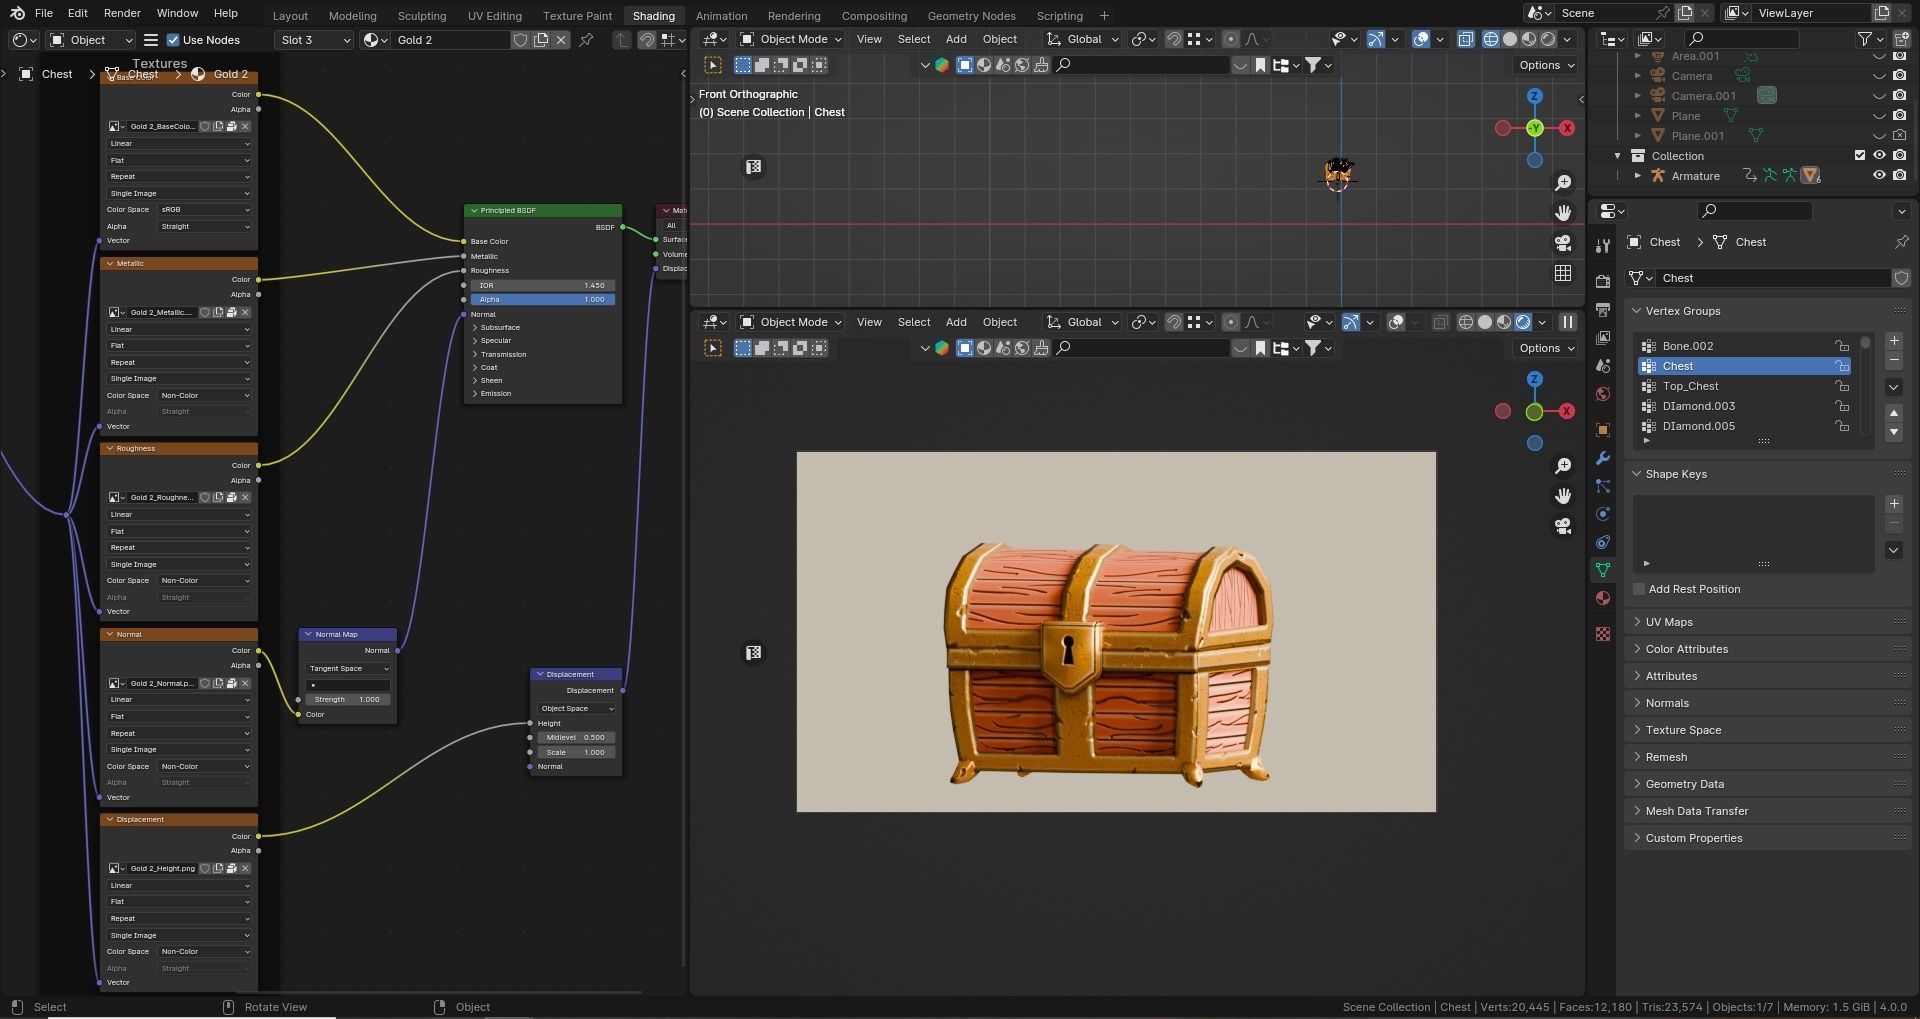Click the Options button in the upper viewport

point(1546,65)
